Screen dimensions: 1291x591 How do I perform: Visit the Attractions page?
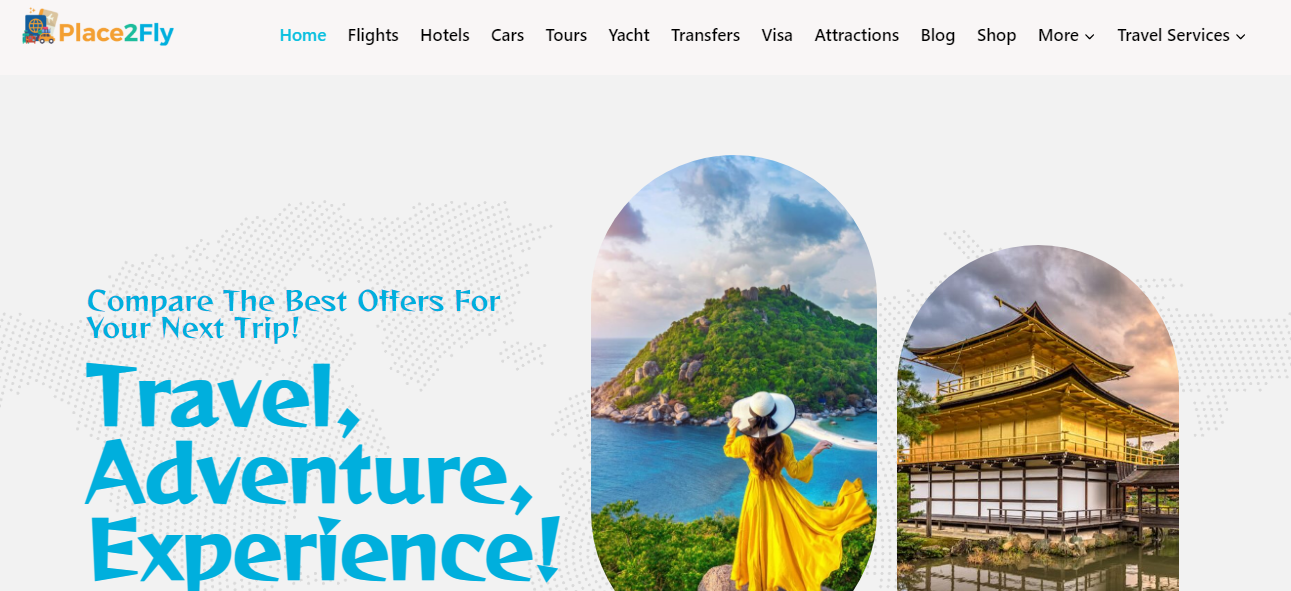tap(856, 35)
